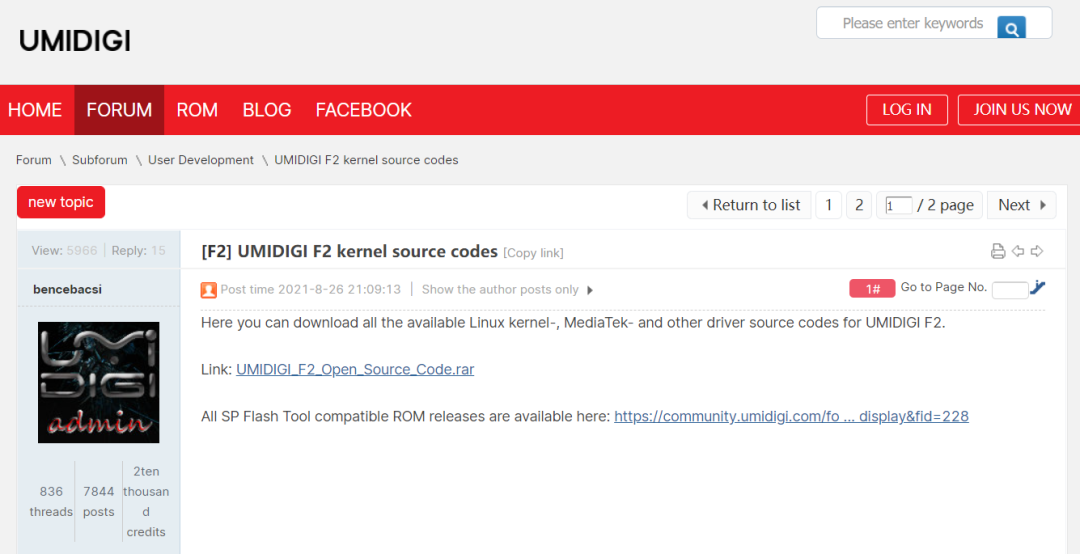Select the FORUM navigation tab
1080x554 pixels.
(x=119, y=110)
